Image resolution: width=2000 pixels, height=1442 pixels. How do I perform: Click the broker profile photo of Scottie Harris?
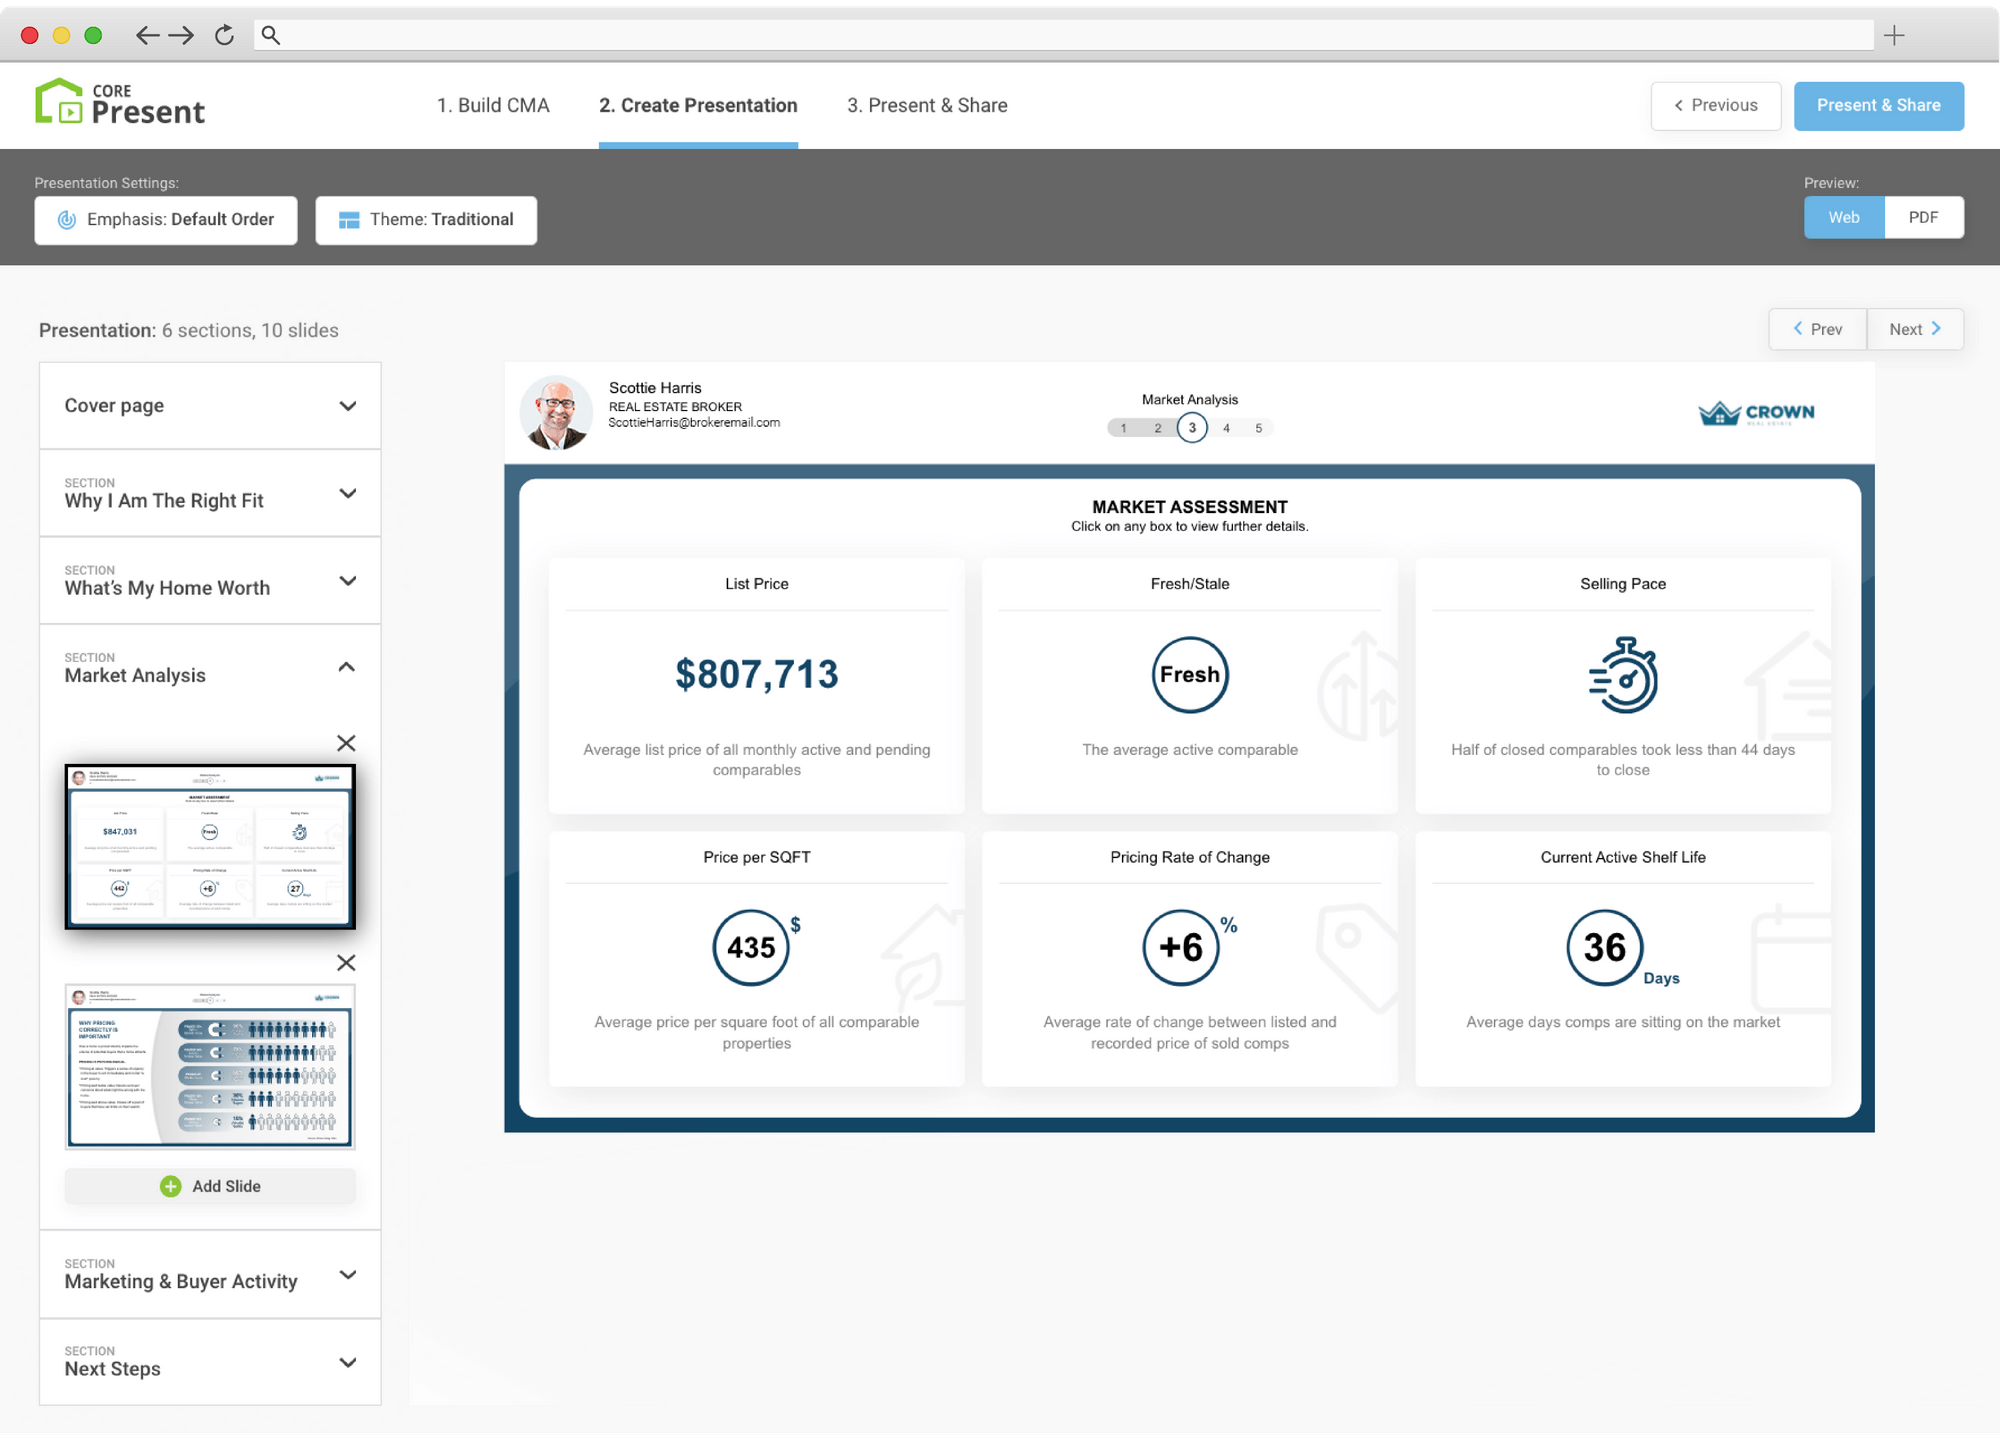[557, 411]
